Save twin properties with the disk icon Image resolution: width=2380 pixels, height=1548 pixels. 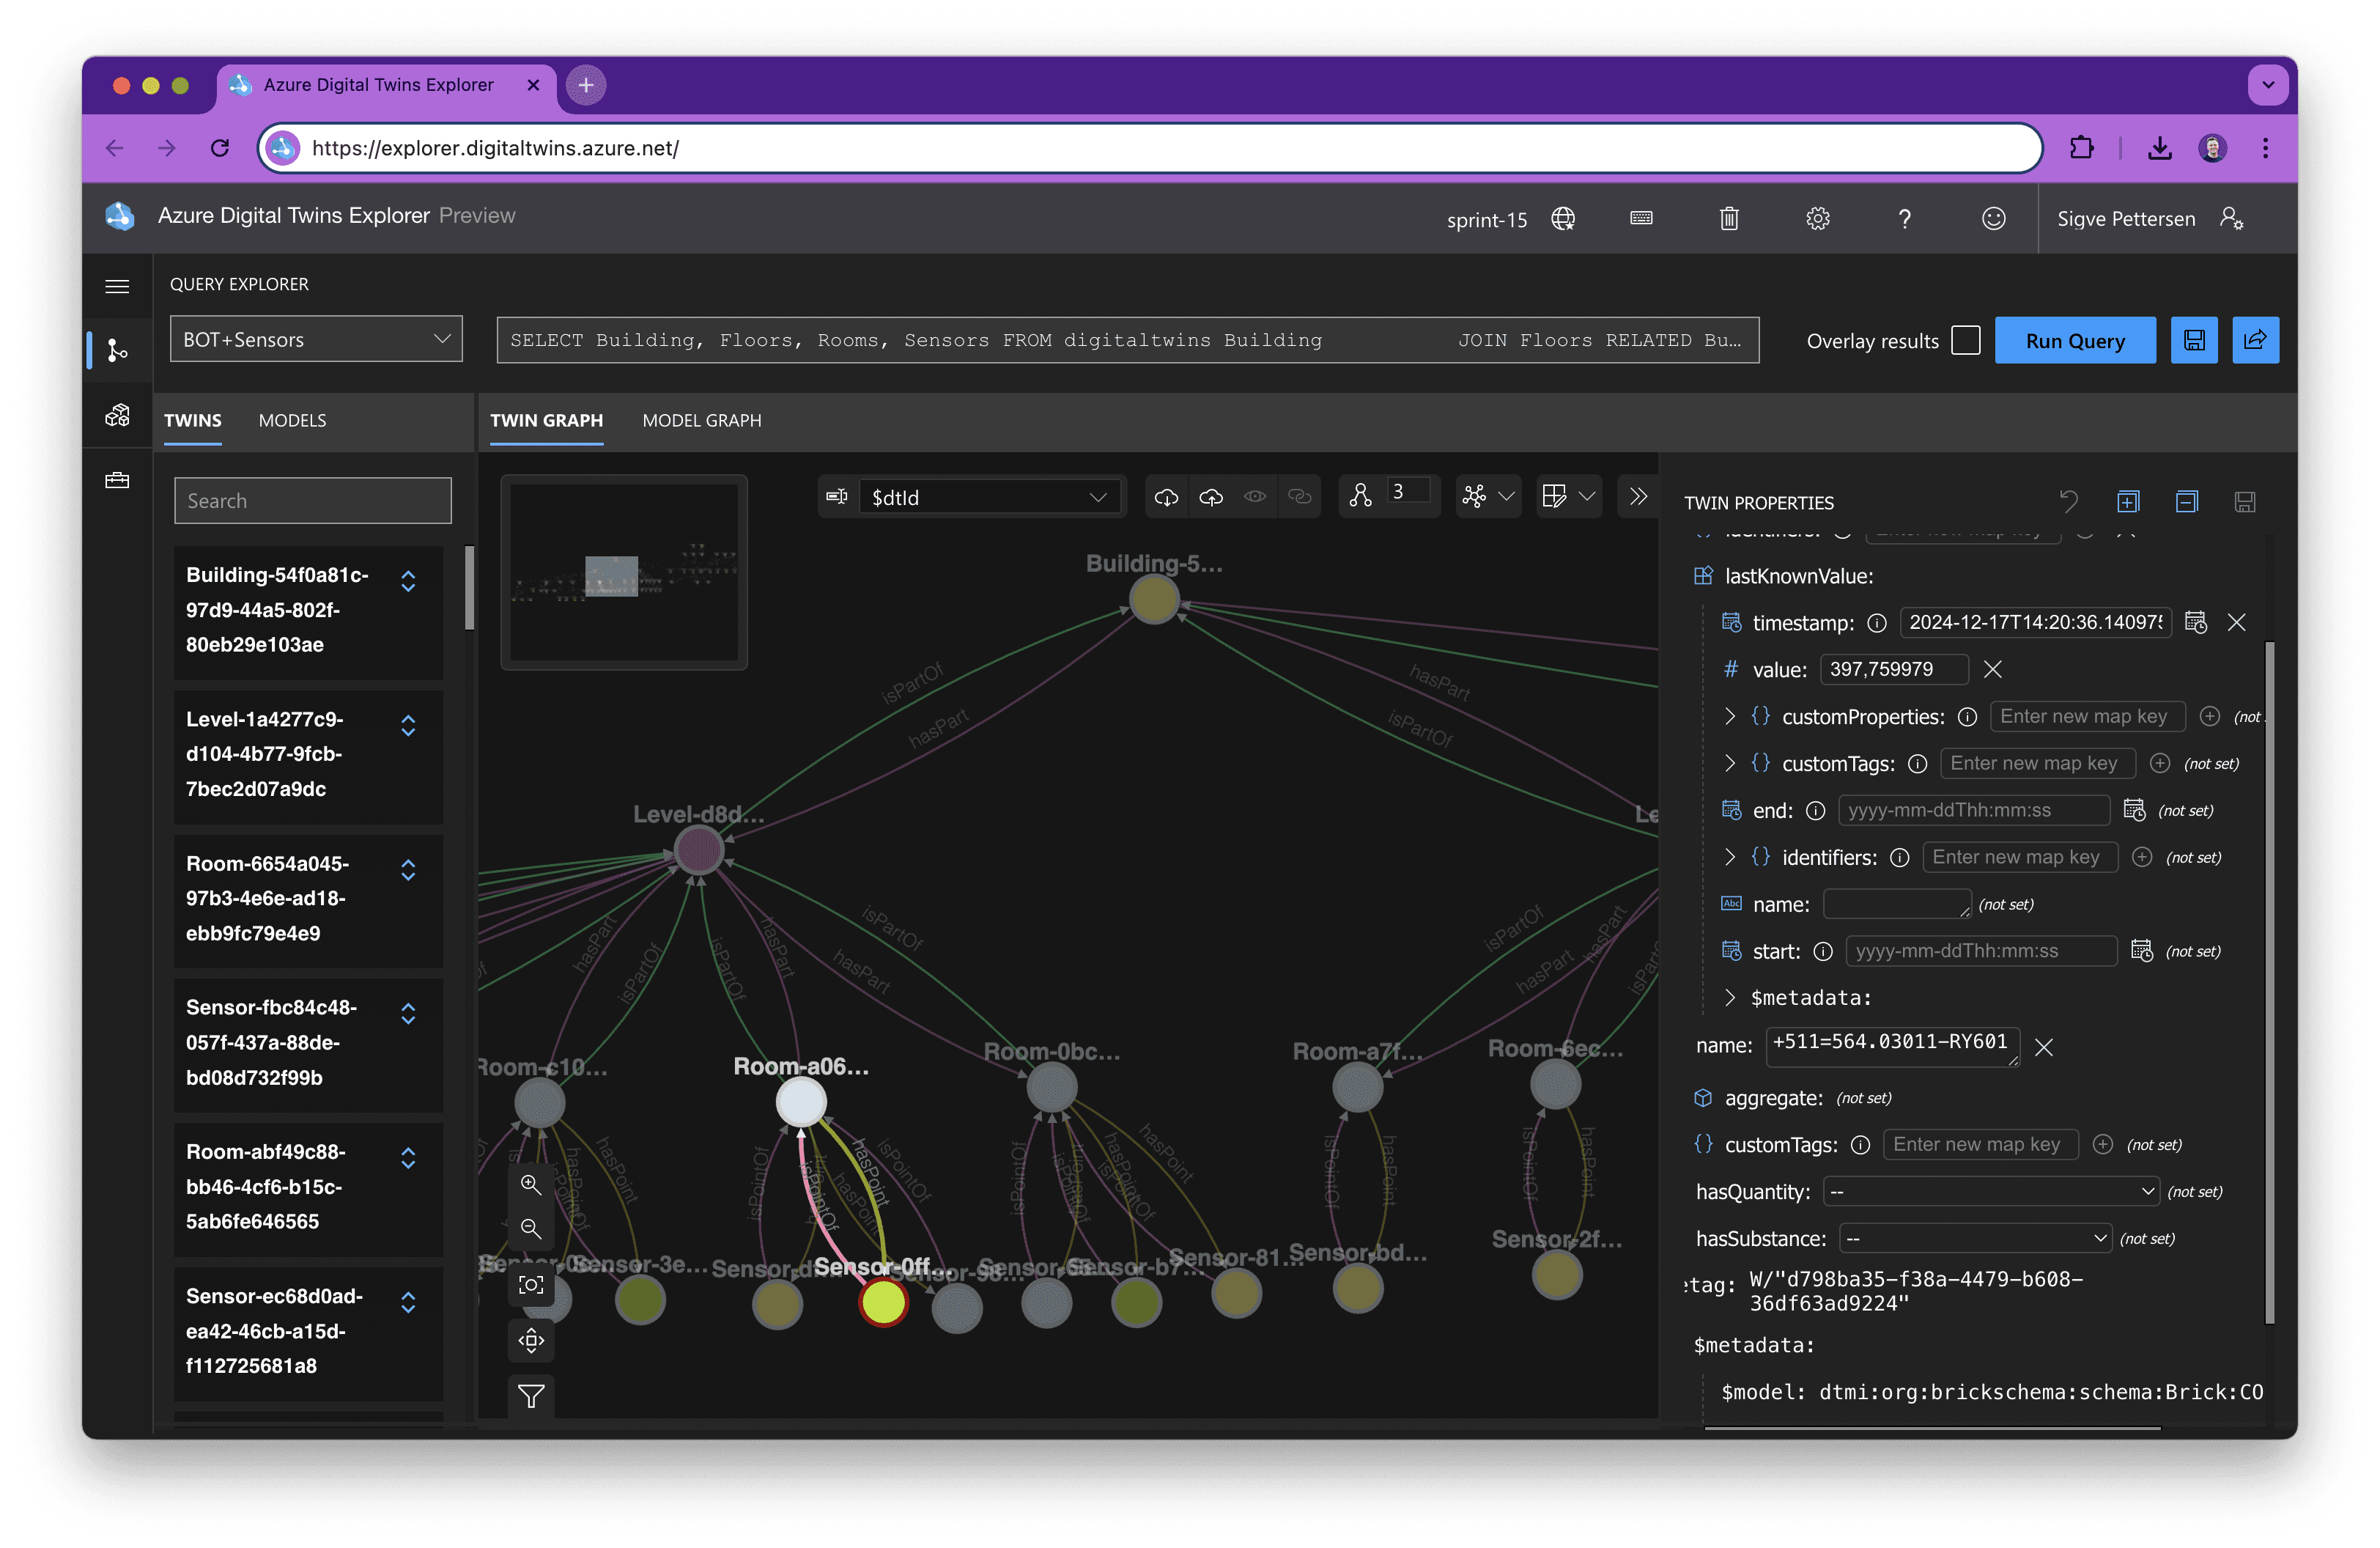point(2245,501)
